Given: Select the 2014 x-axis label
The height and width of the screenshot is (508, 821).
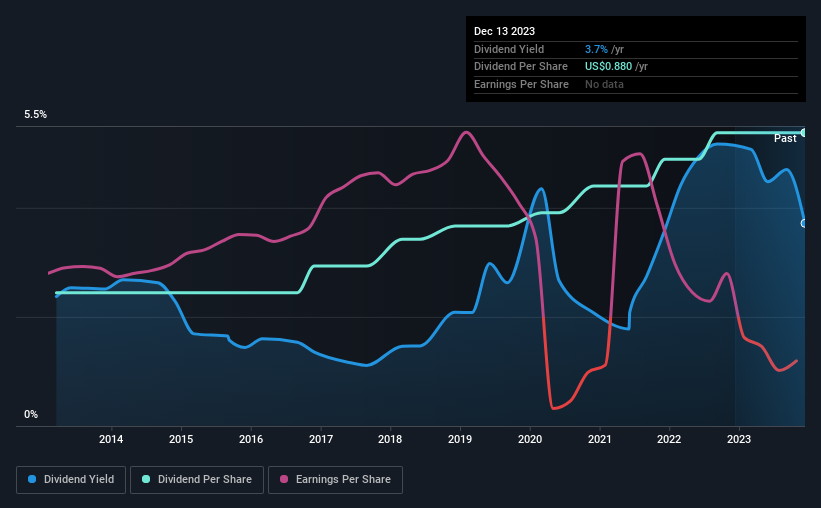Looking at the screenshot, I should (111, 439).
